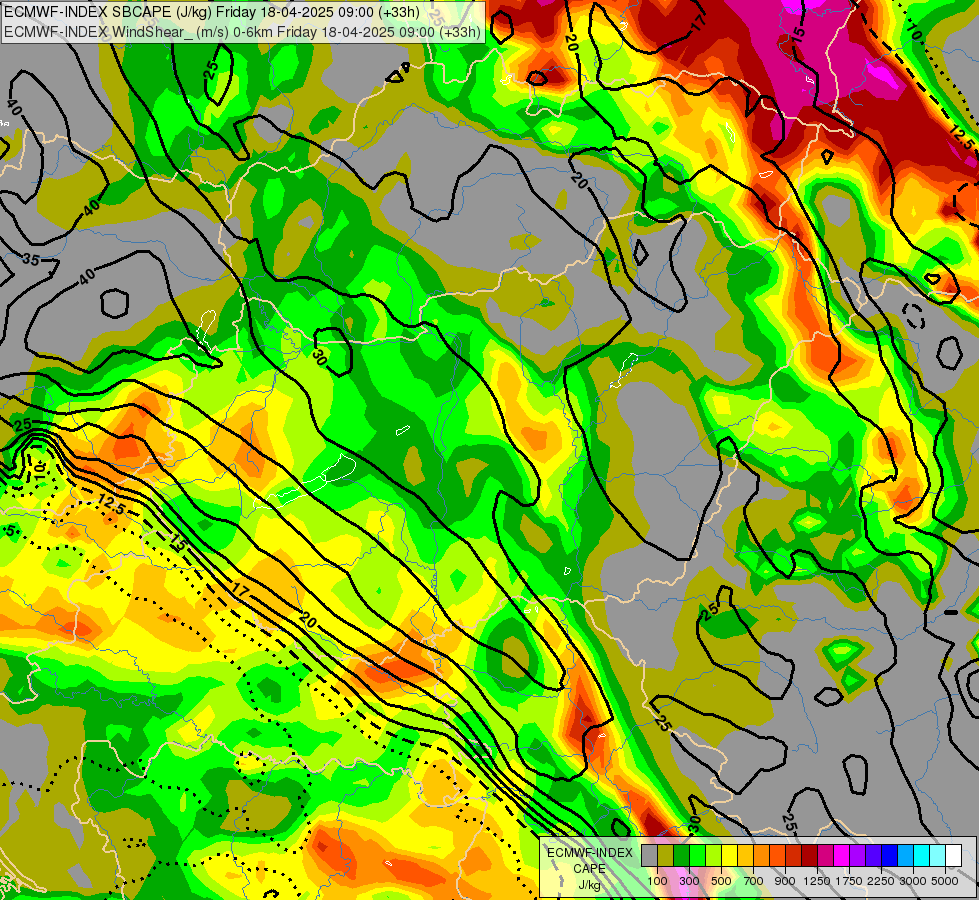This screenshot has height=900, width=979.
Task: Click the 35 contour label on the map
Action: 31,259
